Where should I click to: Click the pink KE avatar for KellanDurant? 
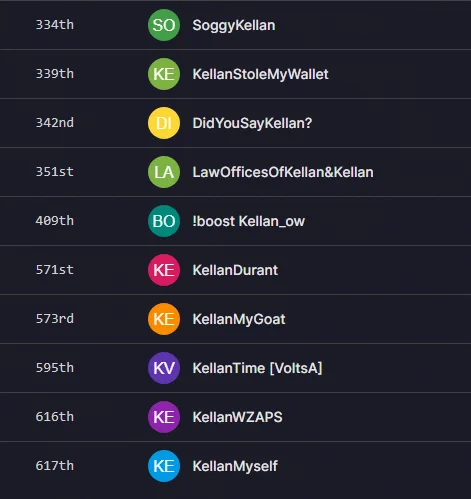pyautogui.click(x=164, y=270)
